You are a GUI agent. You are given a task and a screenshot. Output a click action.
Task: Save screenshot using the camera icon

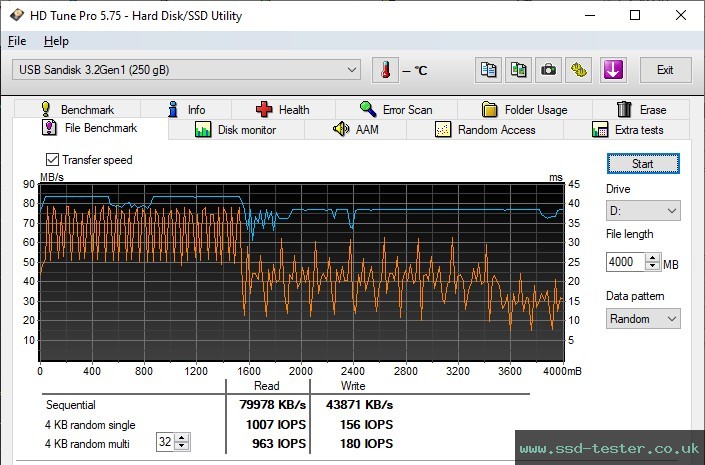548,70
